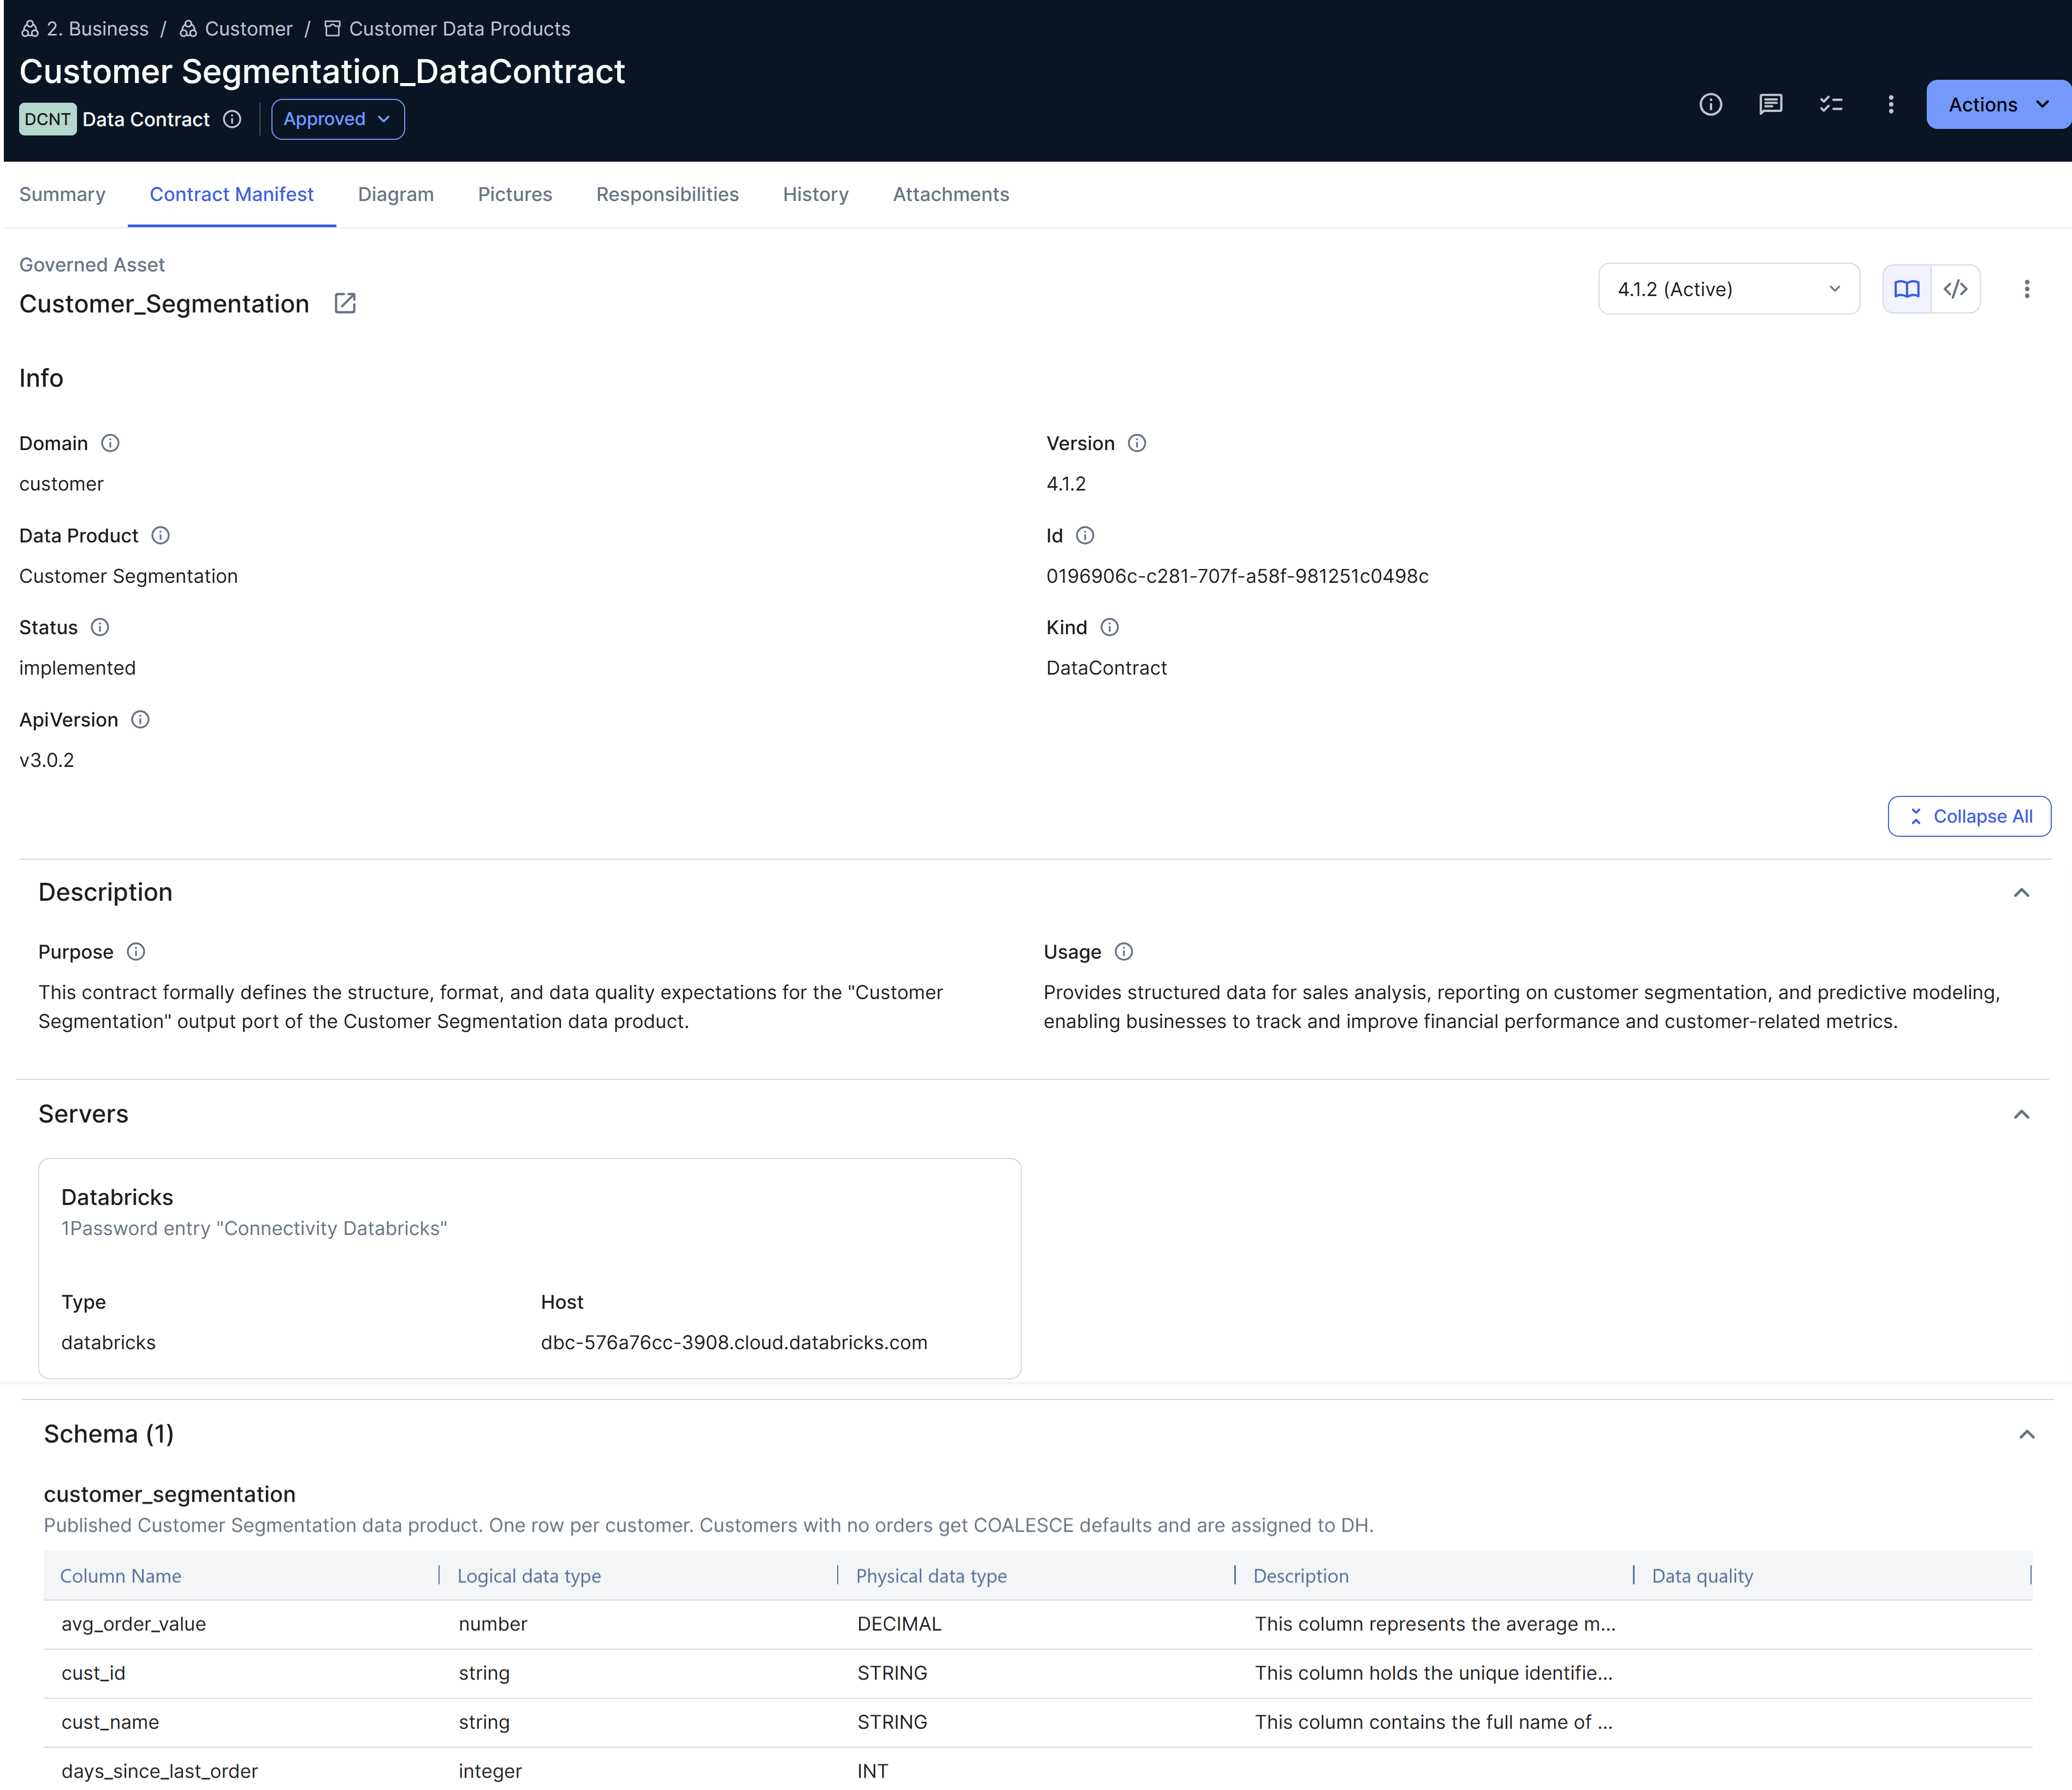
Task: Sort by Column Name header
Action: (120, 1576)
